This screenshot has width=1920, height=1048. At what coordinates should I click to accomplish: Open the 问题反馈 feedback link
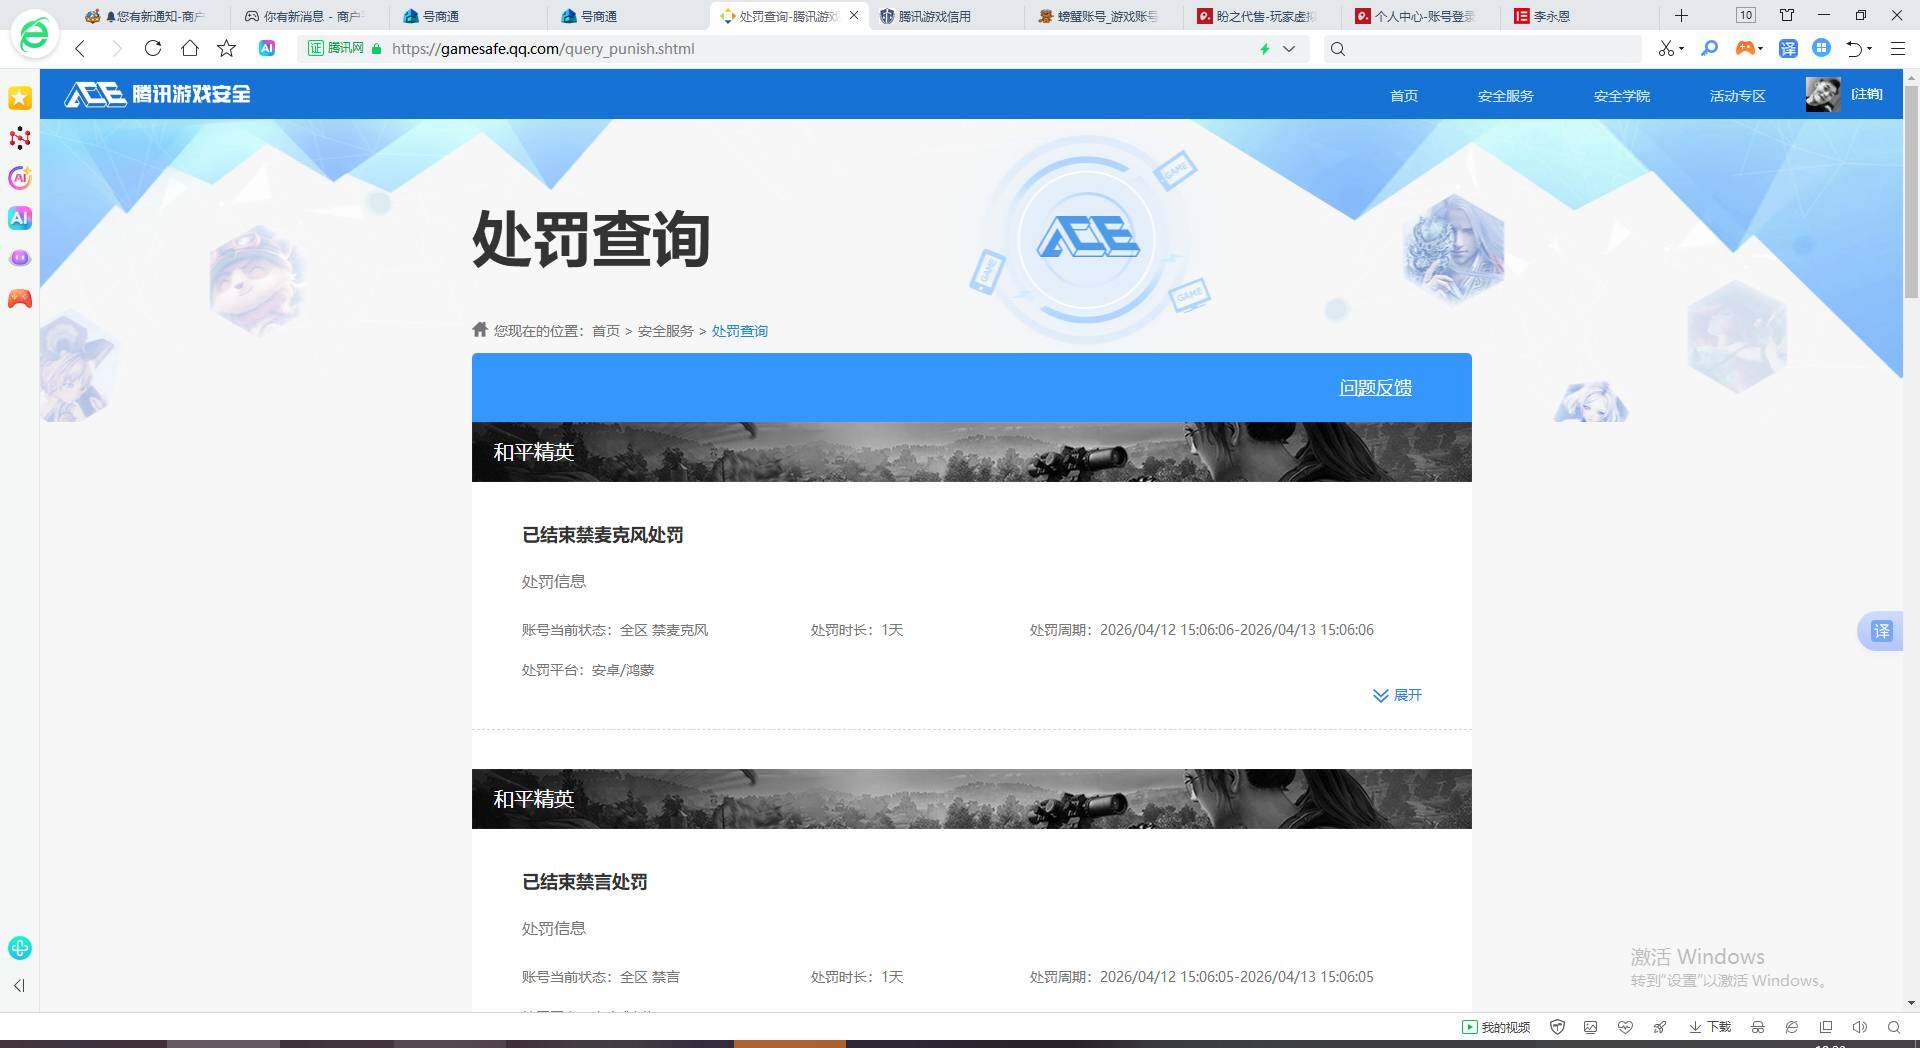pos(1375,388)
